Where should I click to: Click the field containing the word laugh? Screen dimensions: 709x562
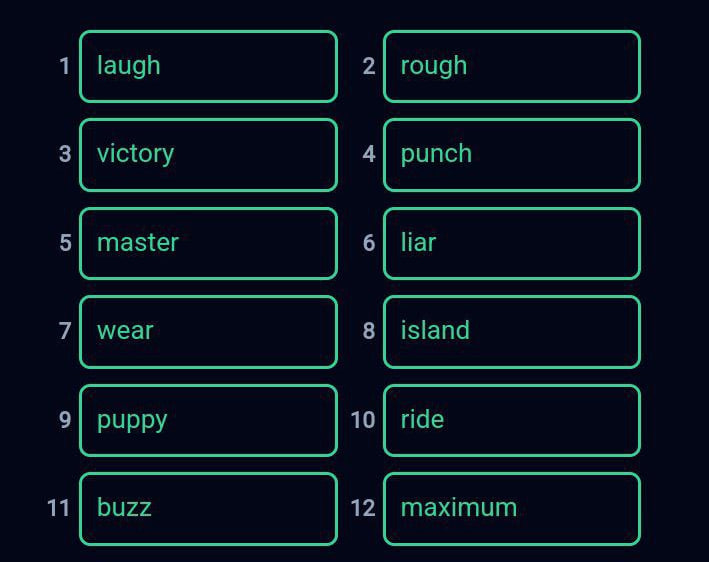[x=208, y=66]
